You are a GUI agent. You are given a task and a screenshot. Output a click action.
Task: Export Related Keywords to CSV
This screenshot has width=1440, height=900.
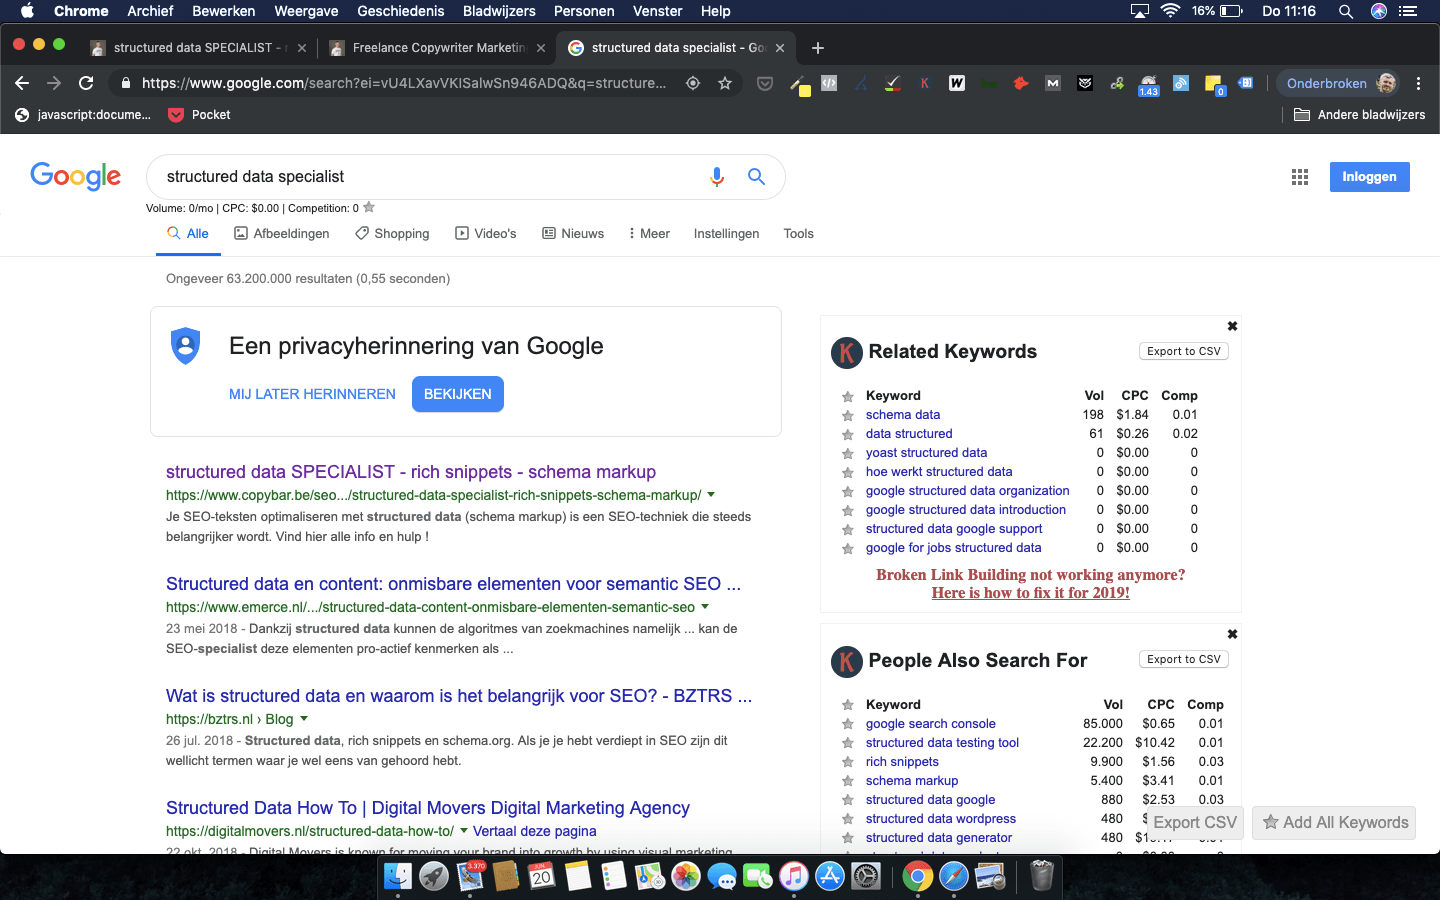(x=1184, y=351)
